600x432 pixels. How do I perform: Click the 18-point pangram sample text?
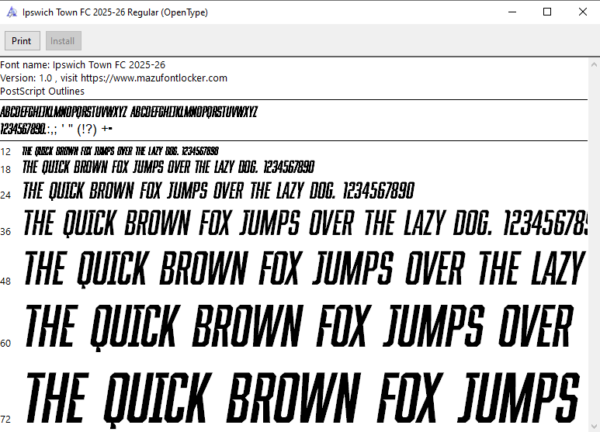[x=168, y=167]
